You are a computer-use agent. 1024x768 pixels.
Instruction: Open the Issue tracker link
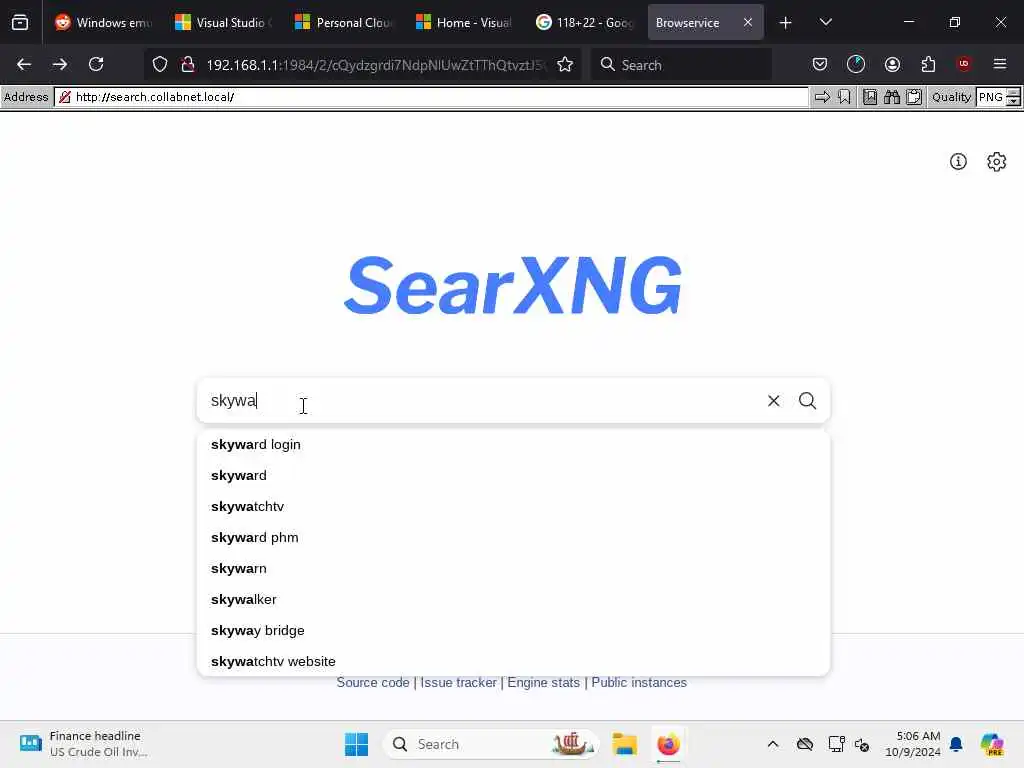click(458, 682)
